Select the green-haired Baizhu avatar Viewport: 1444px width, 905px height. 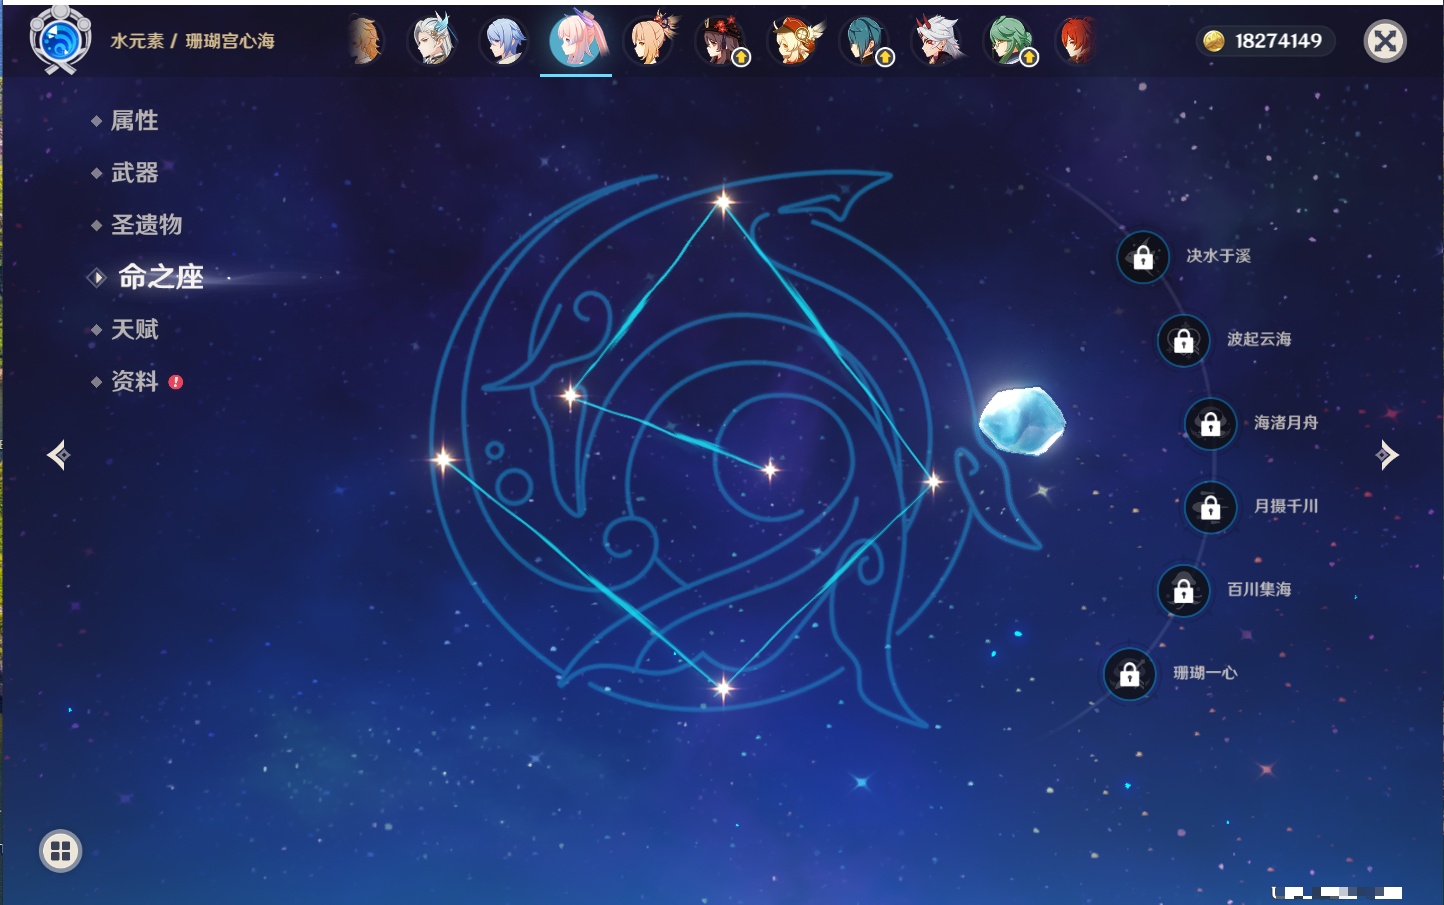click(x=1010, y=41)
